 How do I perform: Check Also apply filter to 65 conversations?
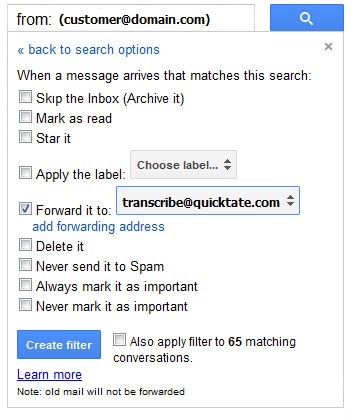(119, 340)
